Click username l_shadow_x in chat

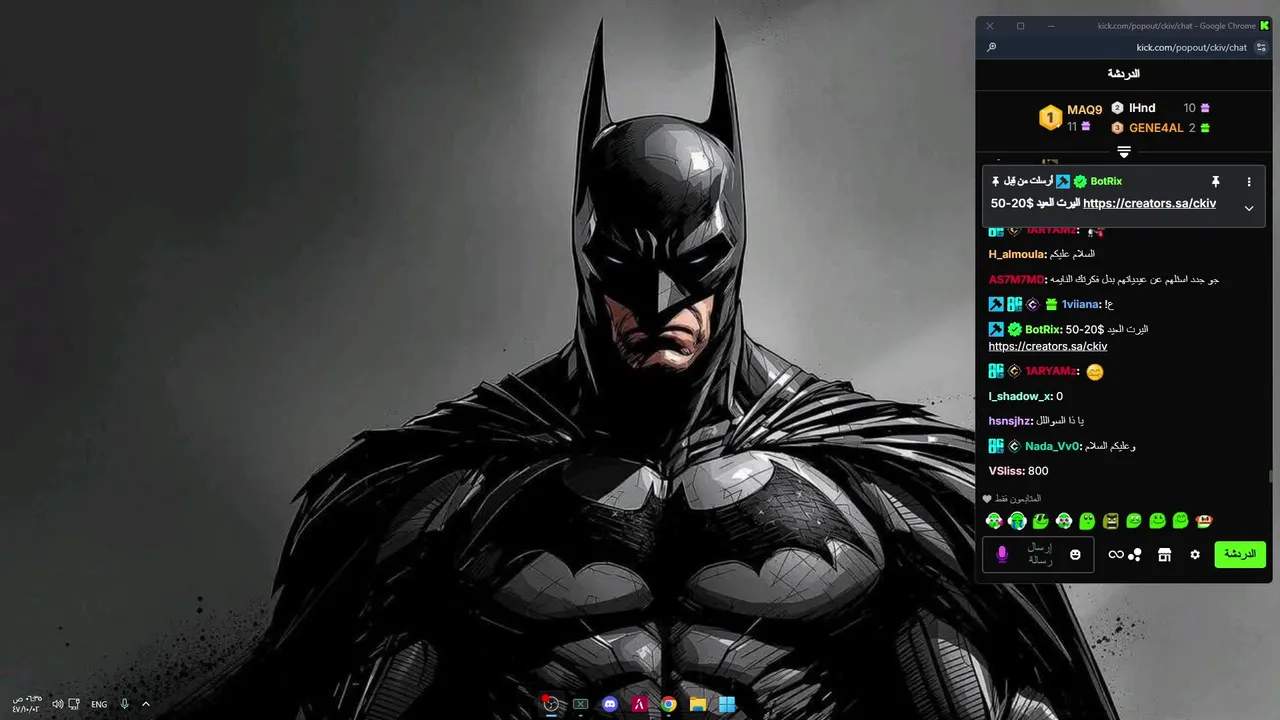click(1019, 396)
